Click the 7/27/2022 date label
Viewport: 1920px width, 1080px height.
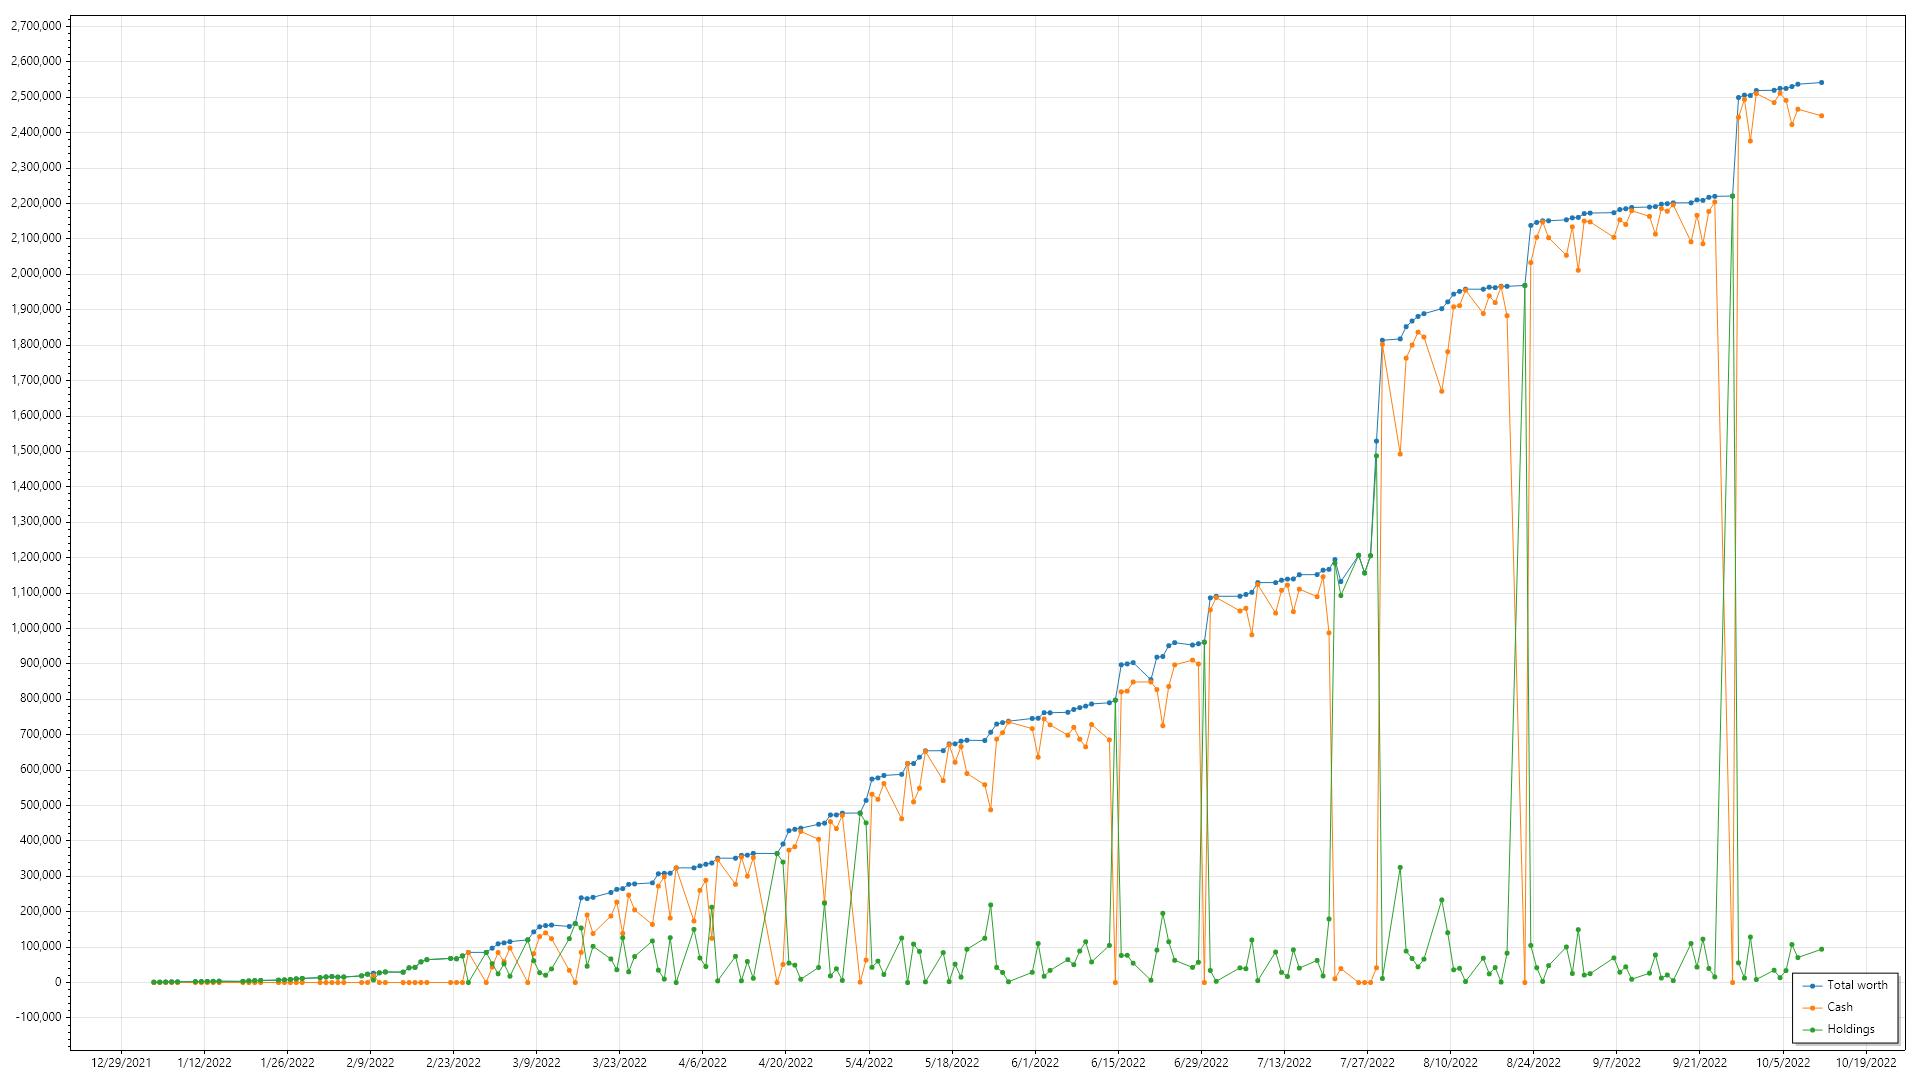(1367, 1063)
